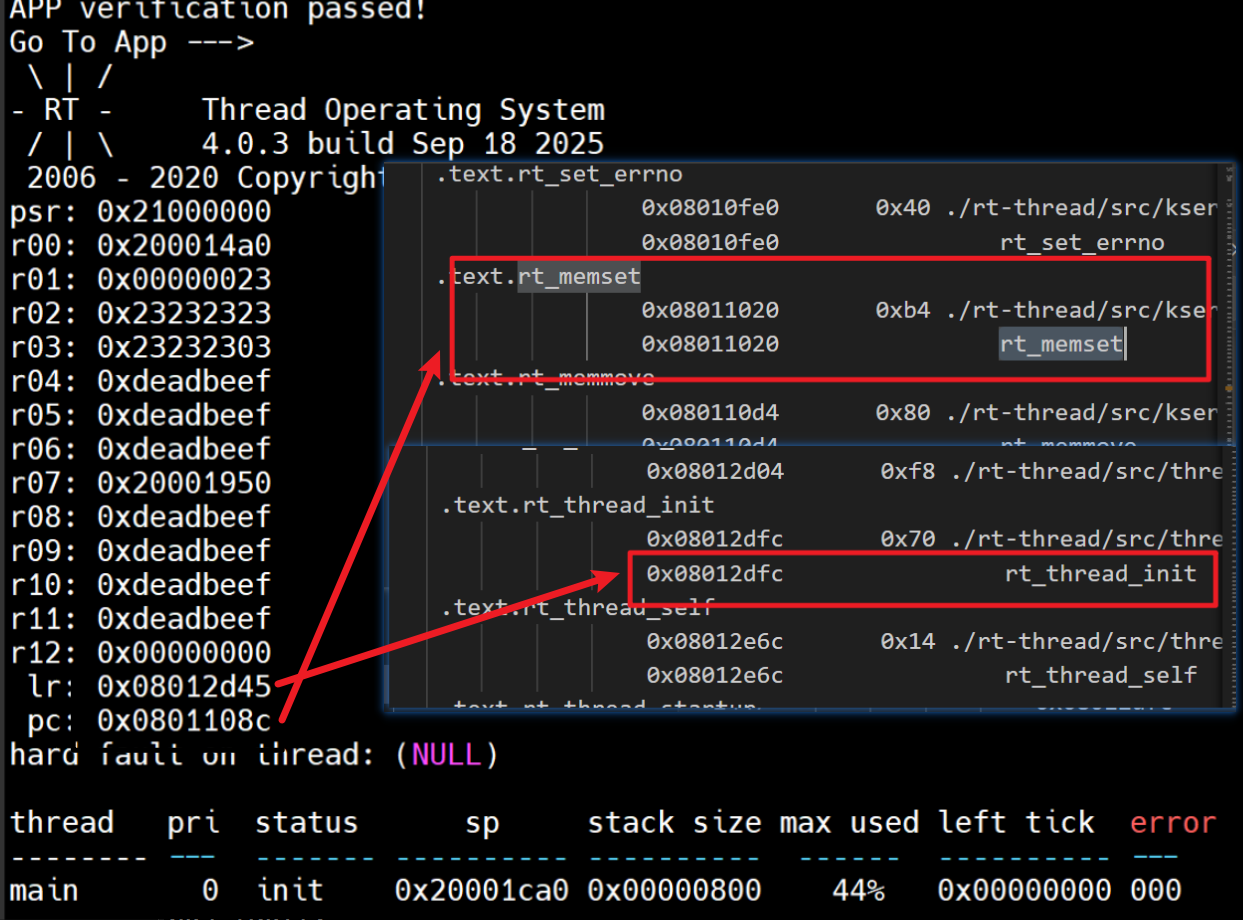Viewport: 1243px width, 920px height.
Task: Click the 'Go To App --->' line
Action: [x=131, y=44]
